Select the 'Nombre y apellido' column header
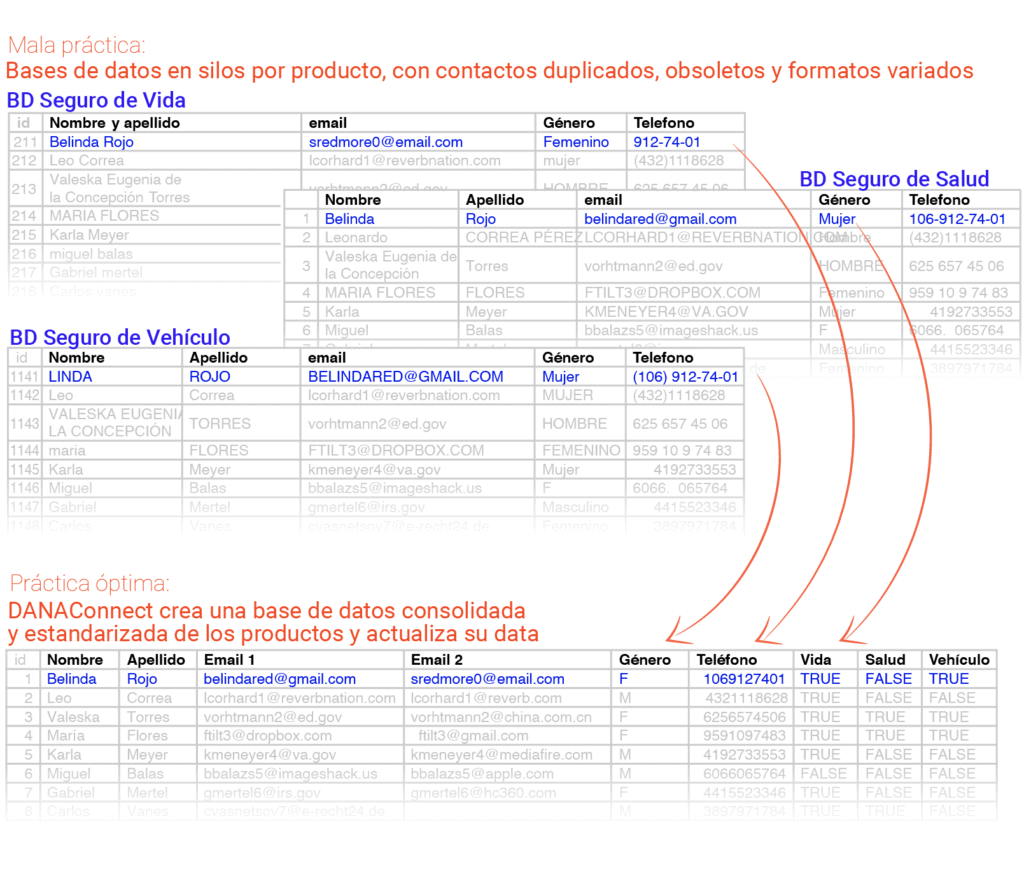Image resolution: width=1024 pixels, height=869 pixels. 114,123
